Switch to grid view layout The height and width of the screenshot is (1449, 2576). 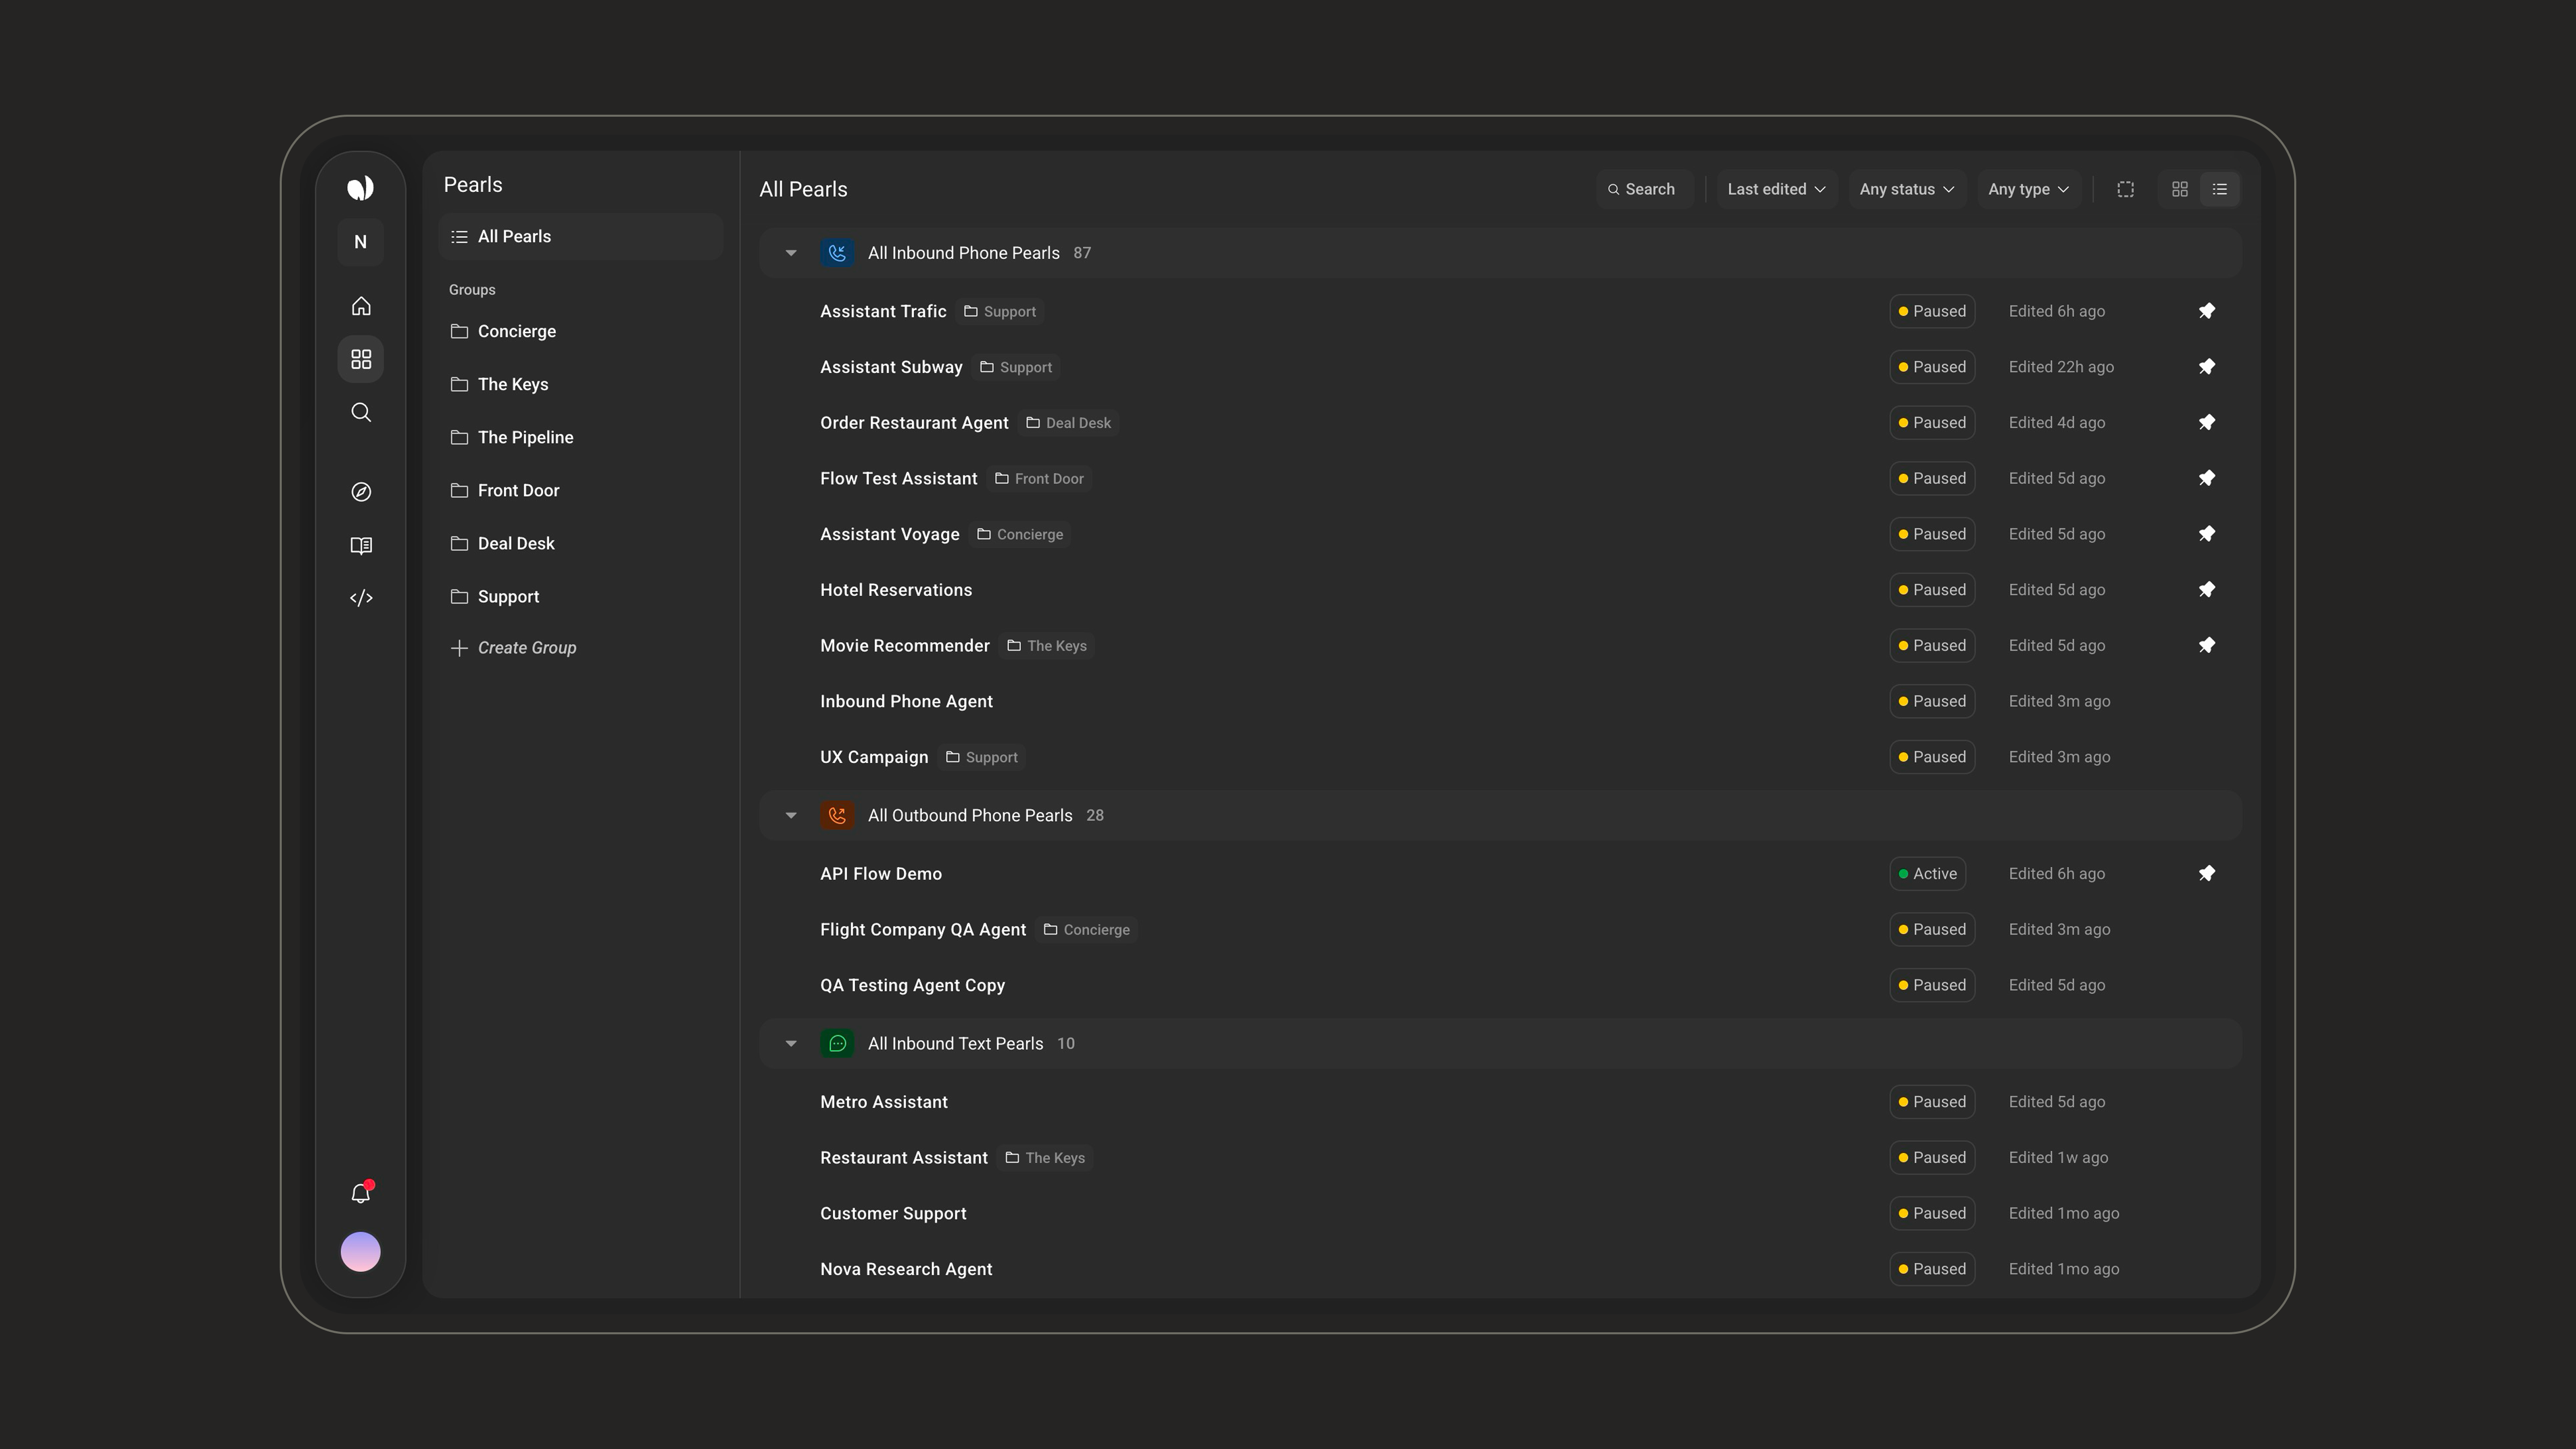(2180, 189)
